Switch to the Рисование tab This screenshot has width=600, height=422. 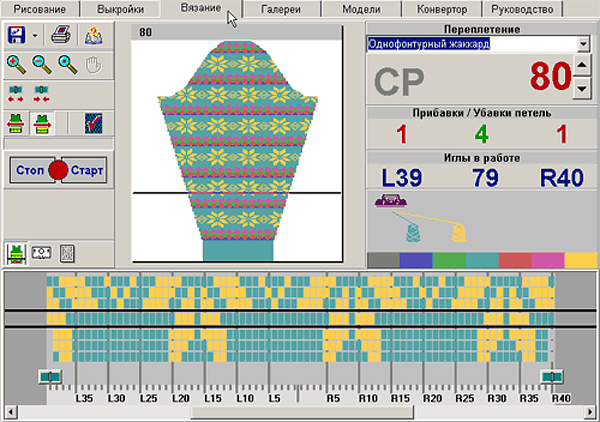pos(39,9)
